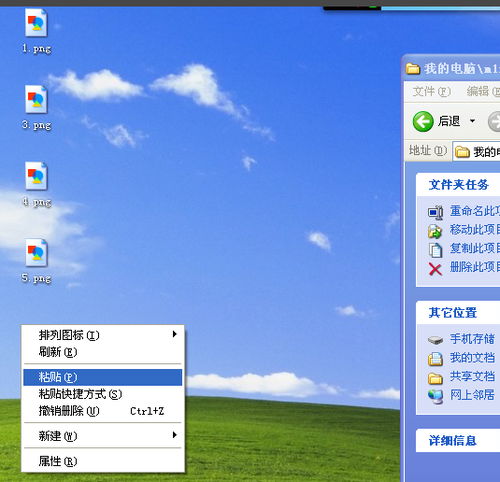Click the copy icon beside 复制此项目
Viewport: 500px width, 482px height.
[x=435, y=250]
